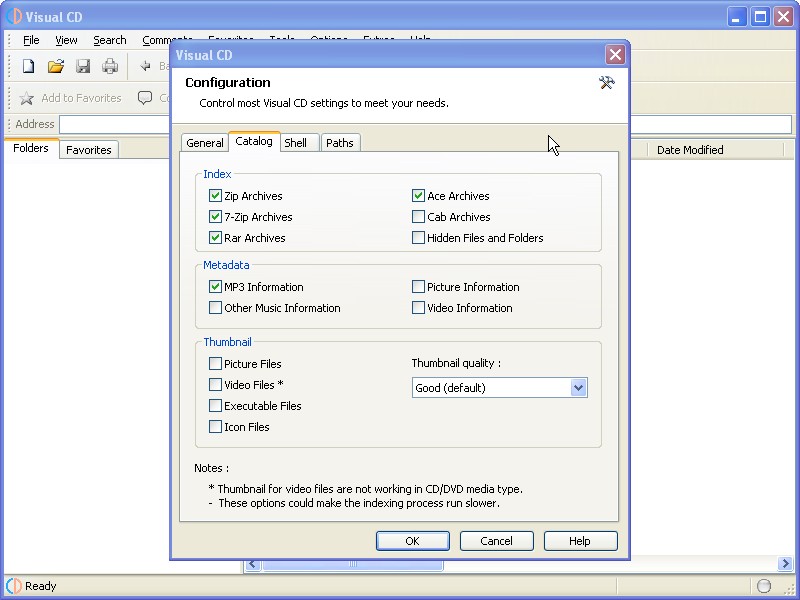Enable Cab Archives indexing
Image resolution: width=800 pixels, height=600 pixels.
click(x=418, y=216)
